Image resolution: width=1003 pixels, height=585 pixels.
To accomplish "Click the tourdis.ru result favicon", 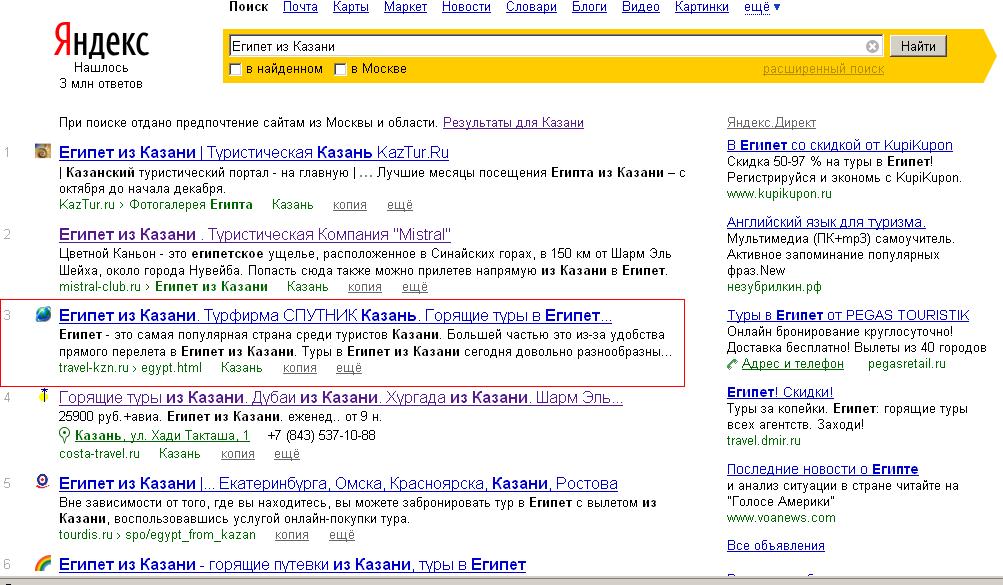I will (43, 482).
